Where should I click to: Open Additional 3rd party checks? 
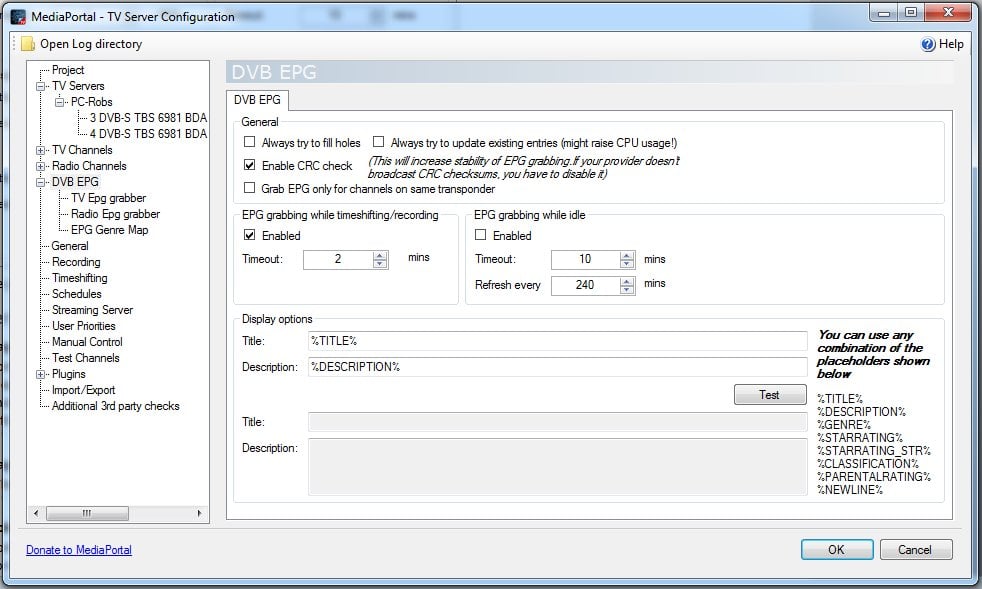coord(116,406)
